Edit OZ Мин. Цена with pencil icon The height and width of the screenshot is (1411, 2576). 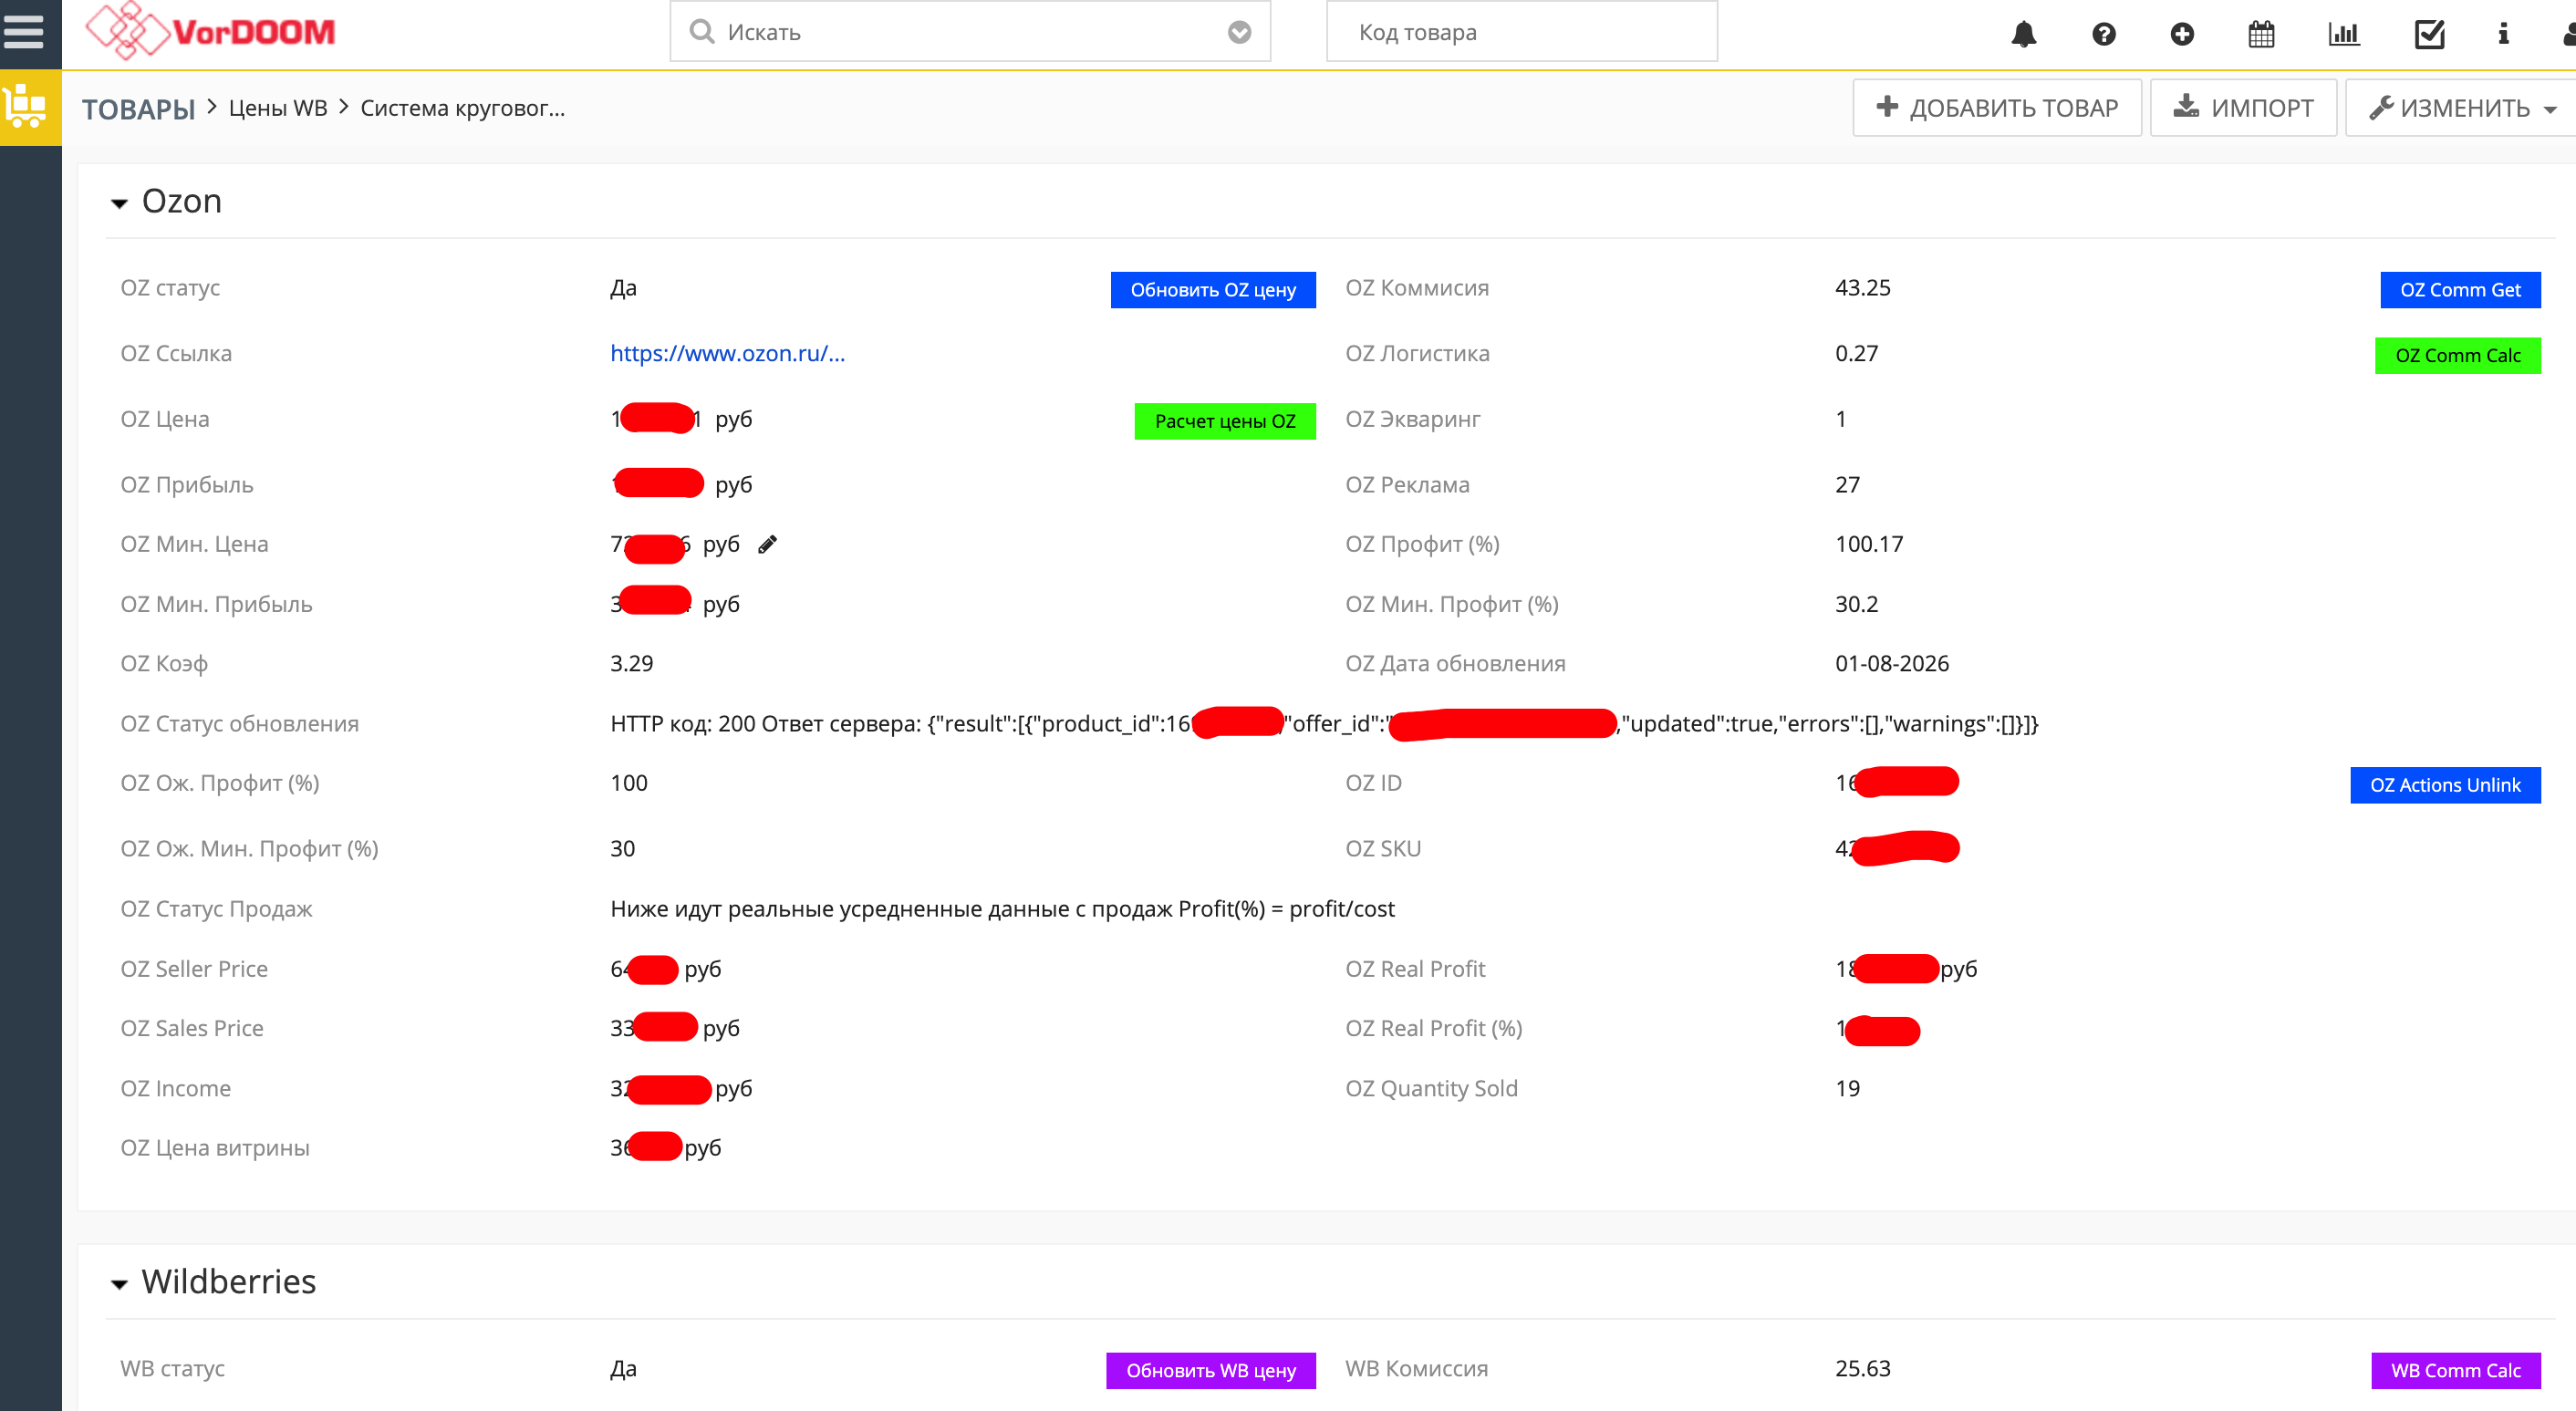[x=767, y=544]
